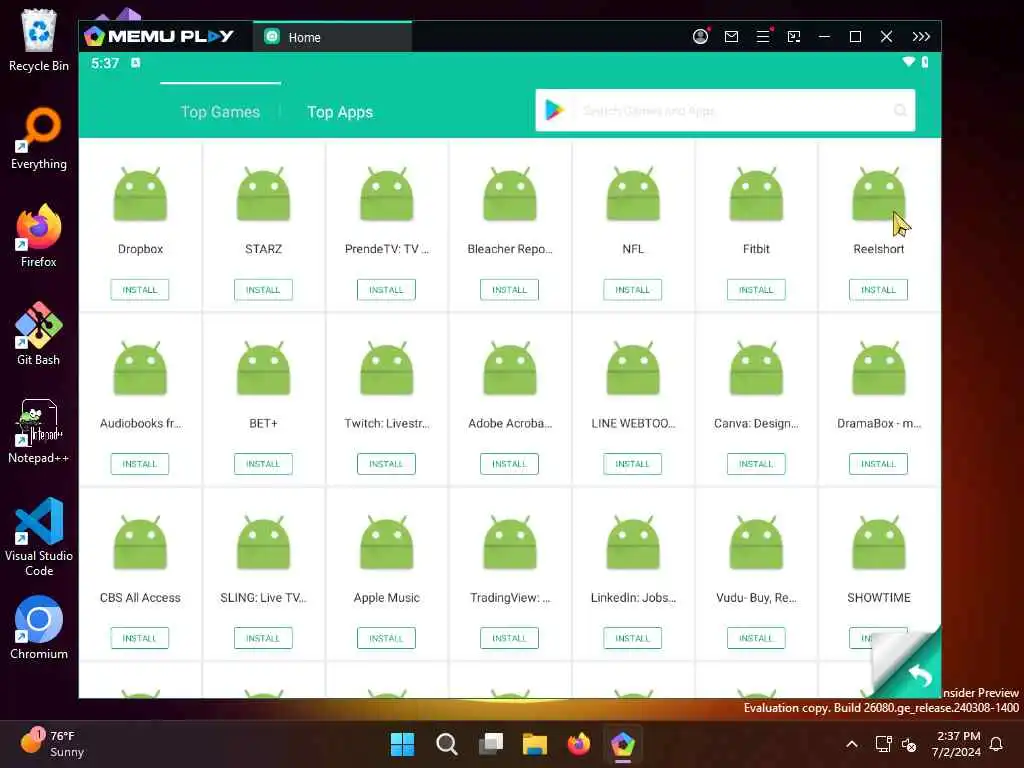The width and height of the screenshot is (1024, 768).
Task: Install TradingView
Action: click(x=509, y=638)
